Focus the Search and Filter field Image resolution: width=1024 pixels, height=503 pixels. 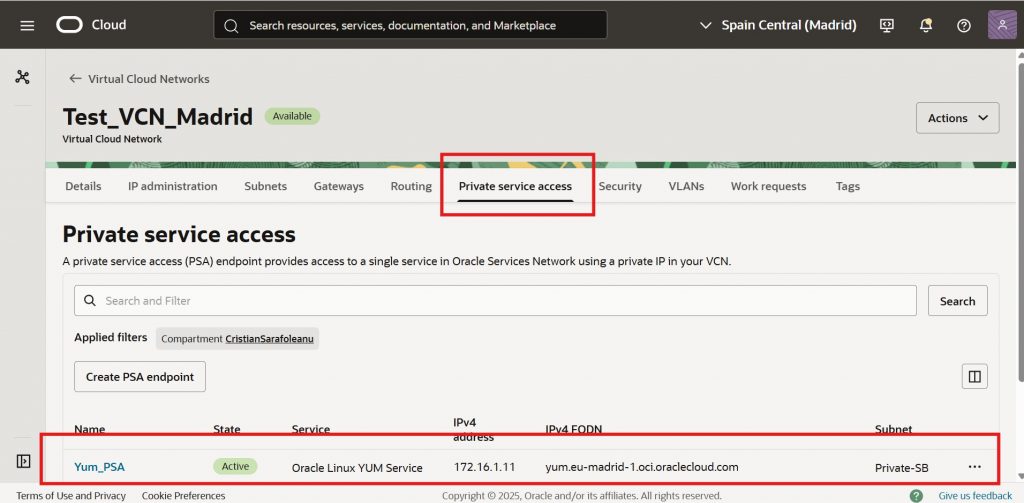(495, 300)
